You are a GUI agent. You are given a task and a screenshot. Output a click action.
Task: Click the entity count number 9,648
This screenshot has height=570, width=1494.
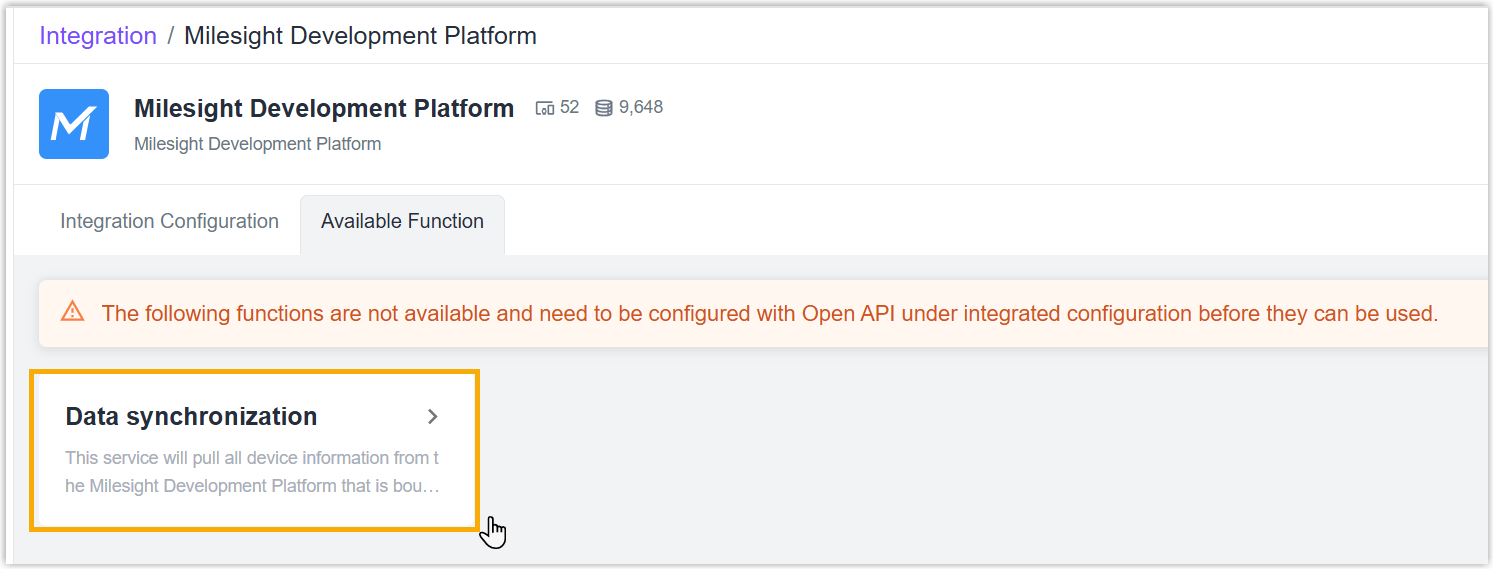pos(640,107)
